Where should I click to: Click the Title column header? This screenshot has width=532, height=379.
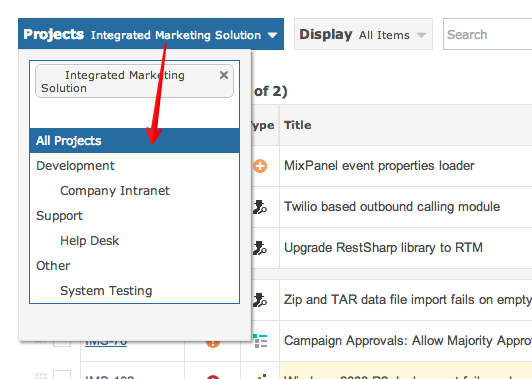coord(298,125)
